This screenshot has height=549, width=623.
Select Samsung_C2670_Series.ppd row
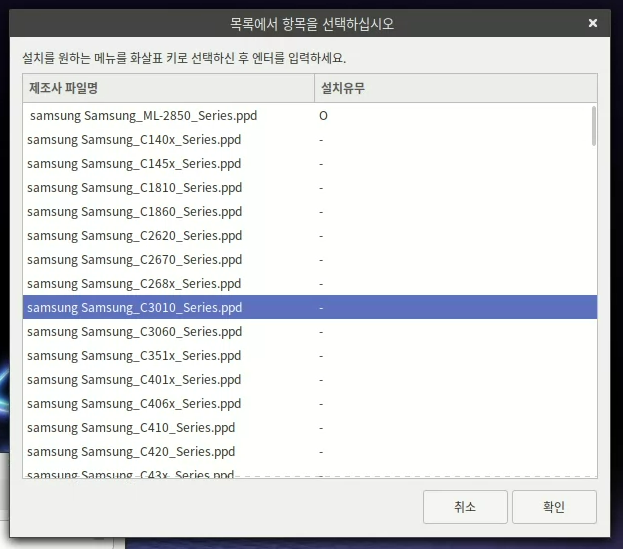(310, 260)
